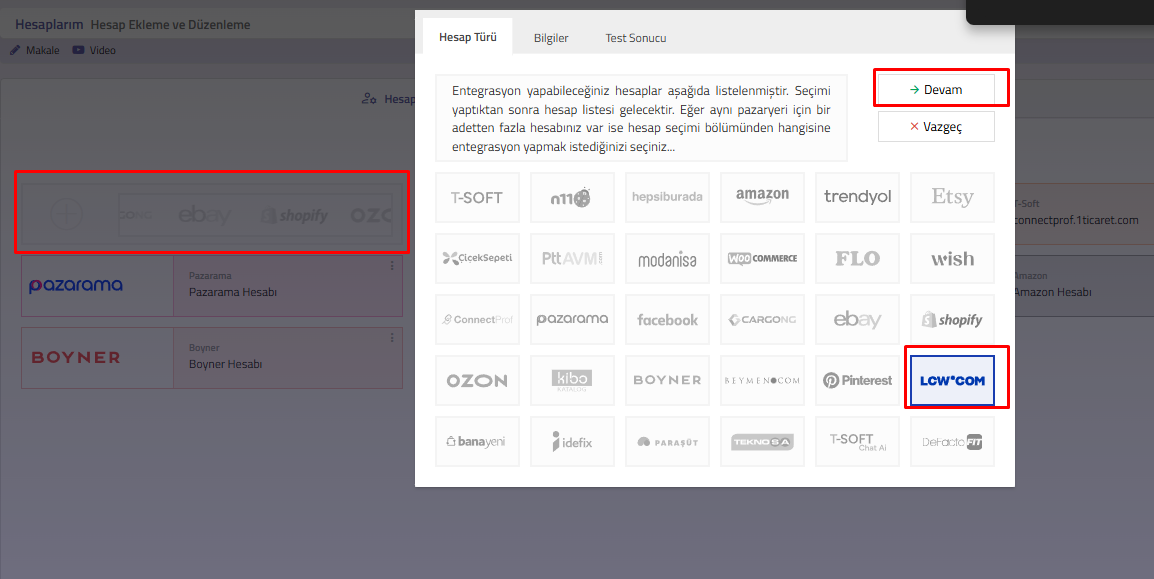Screen dimensions: 1154x579
Task: Select the highlighted LCW.COM tile
Action: click(x=952, y=380)
